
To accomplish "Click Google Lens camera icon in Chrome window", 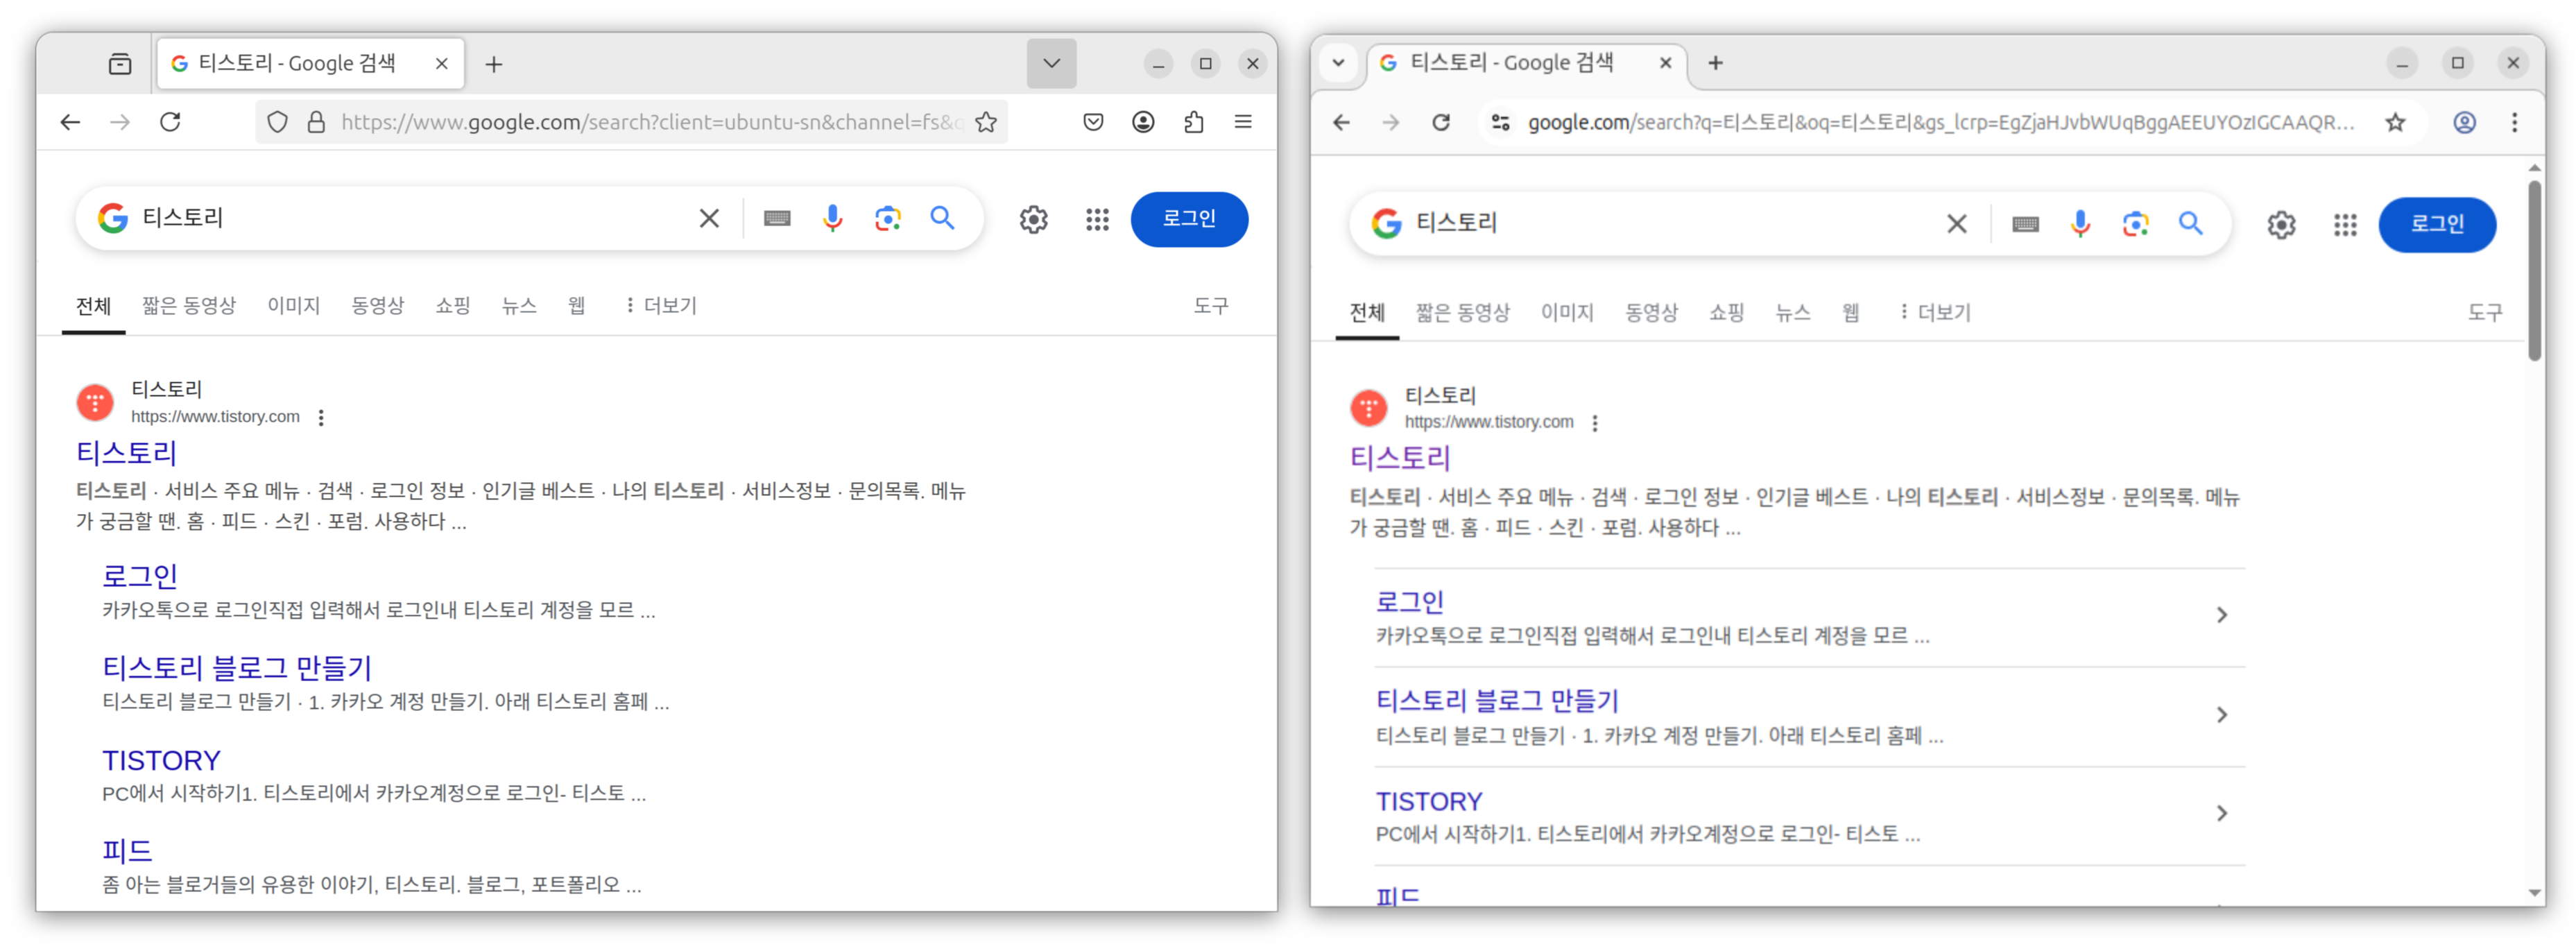I will click(2135, 224).
